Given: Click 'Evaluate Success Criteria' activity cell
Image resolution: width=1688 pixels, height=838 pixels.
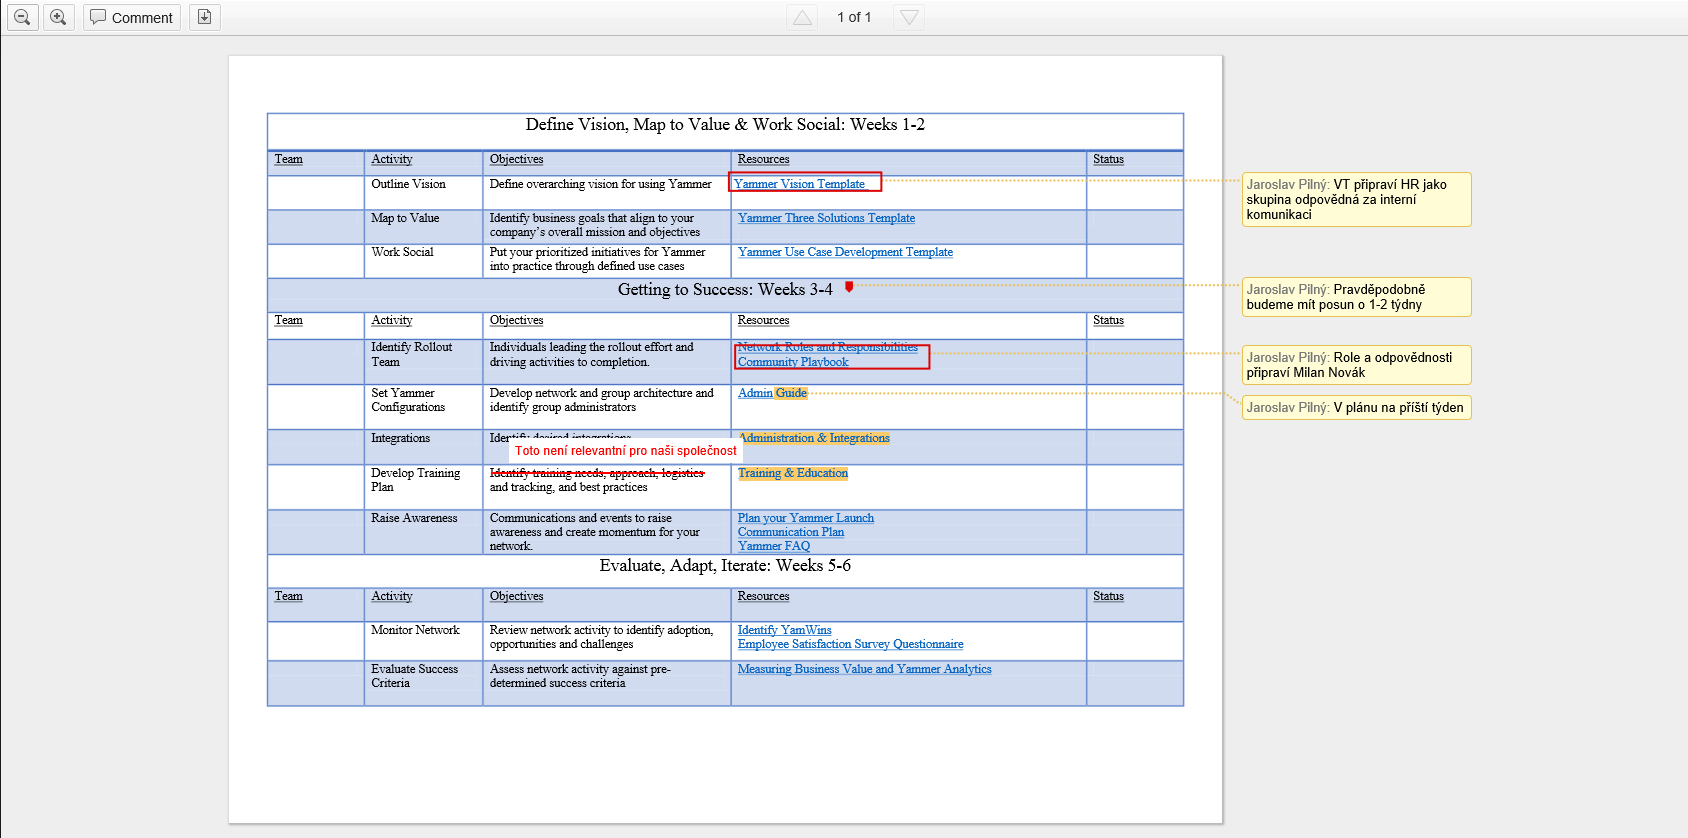Looking at the screenshot, I should 423,683.
